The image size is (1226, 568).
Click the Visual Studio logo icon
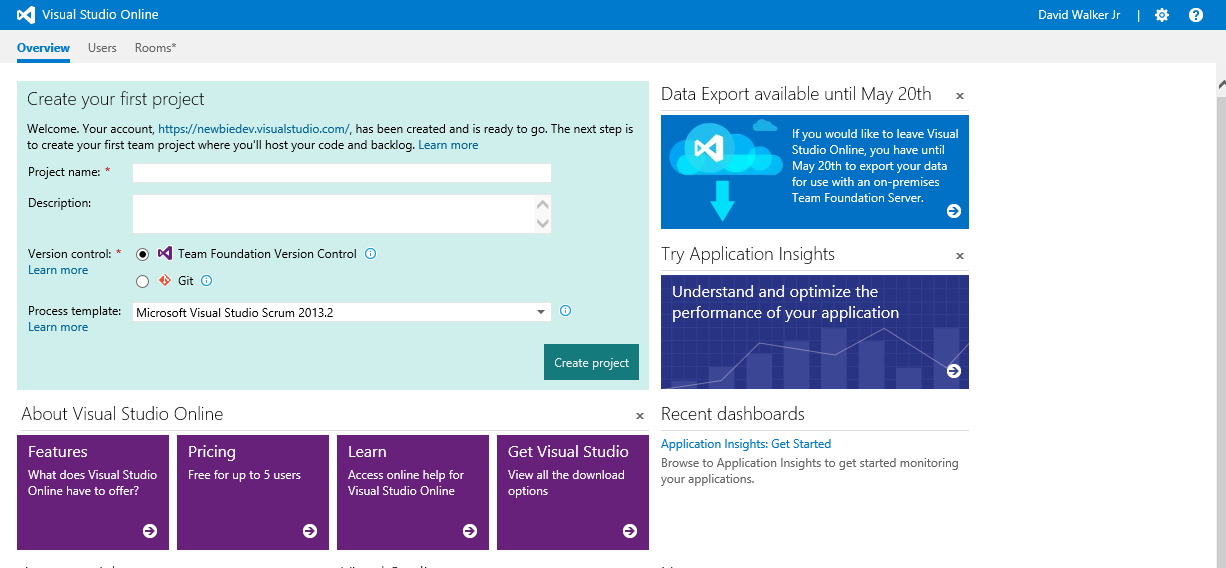tap(26, 15)
